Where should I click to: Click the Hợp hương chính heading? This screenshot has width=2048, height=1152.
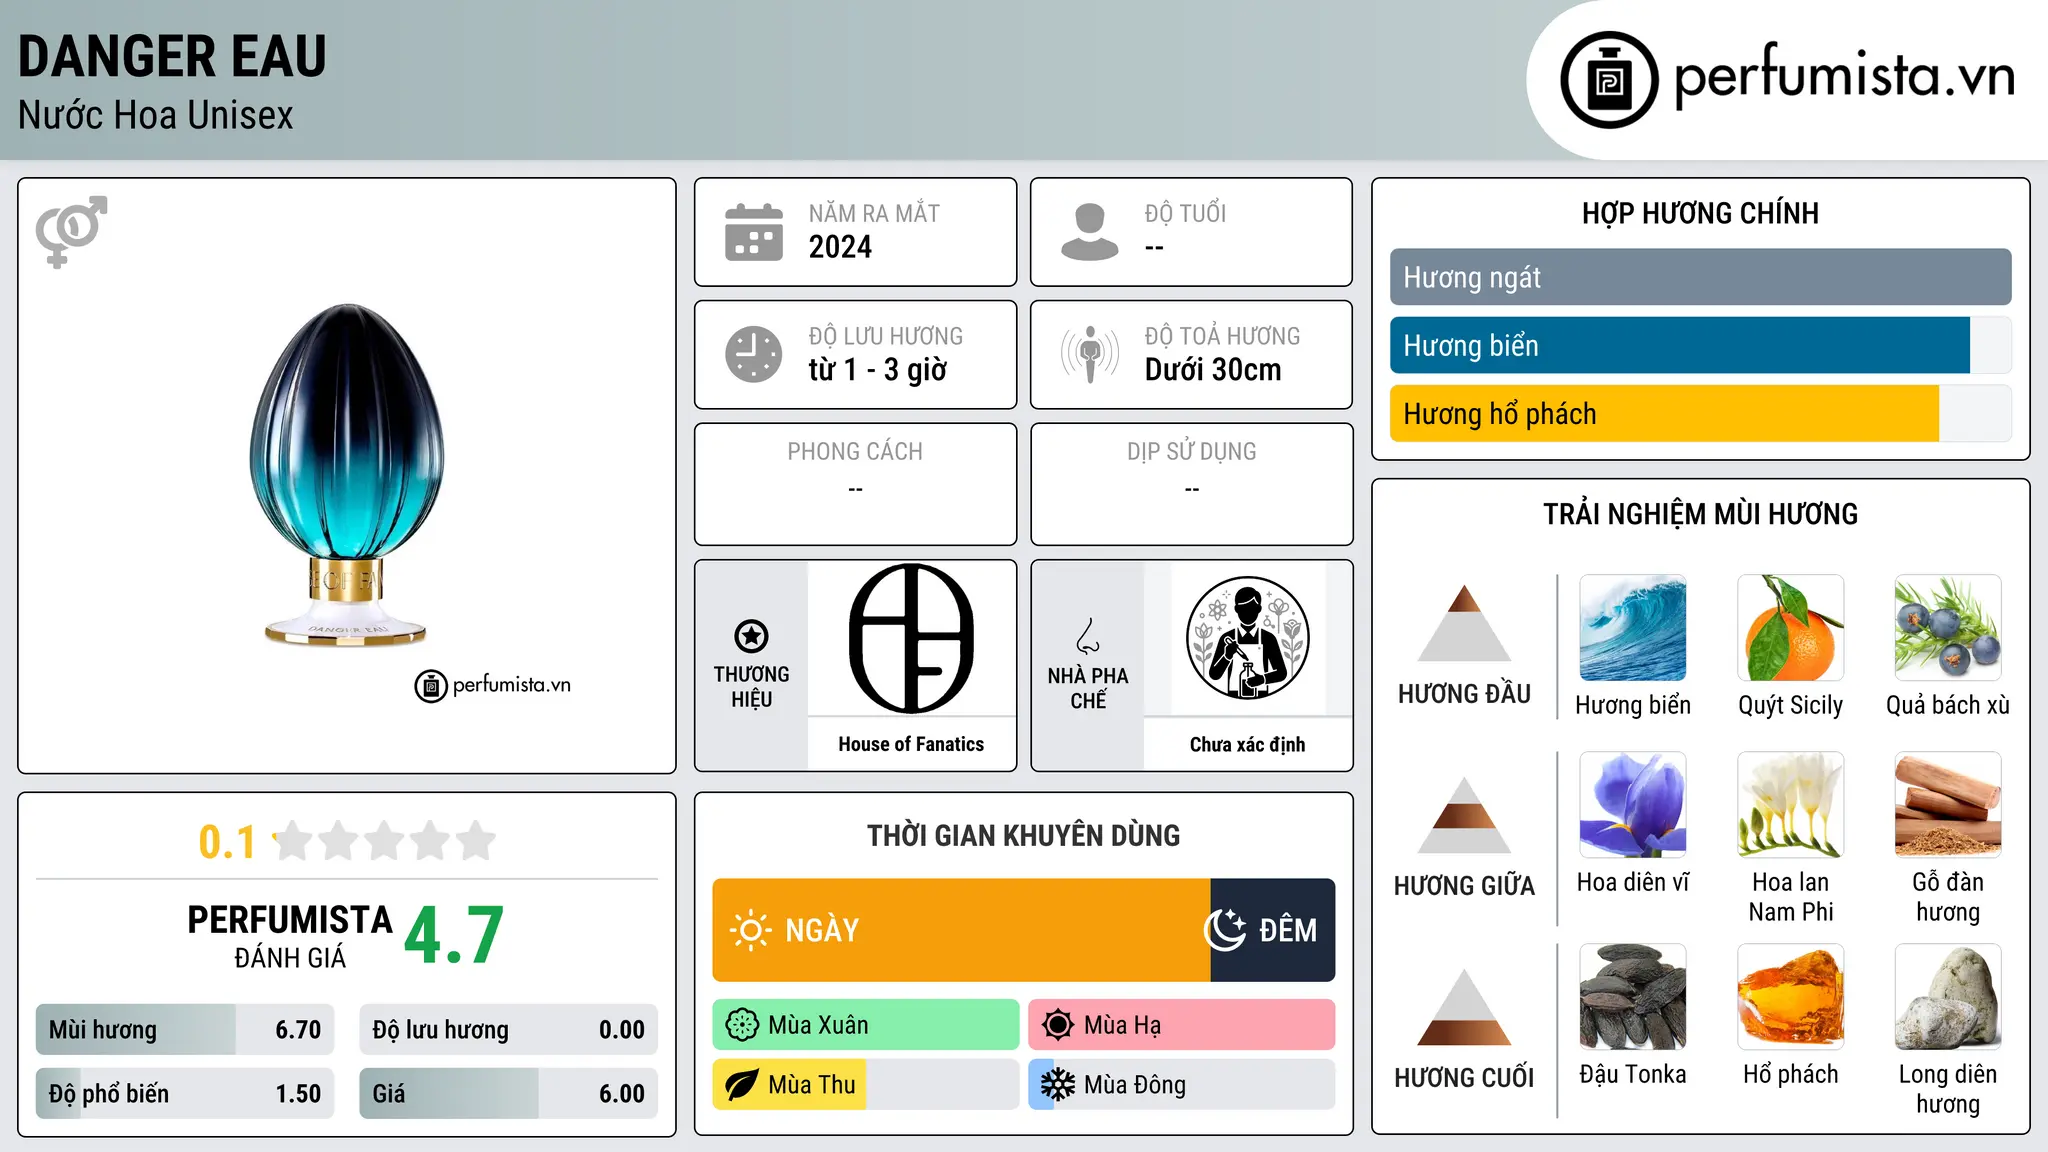point(1700,213)
